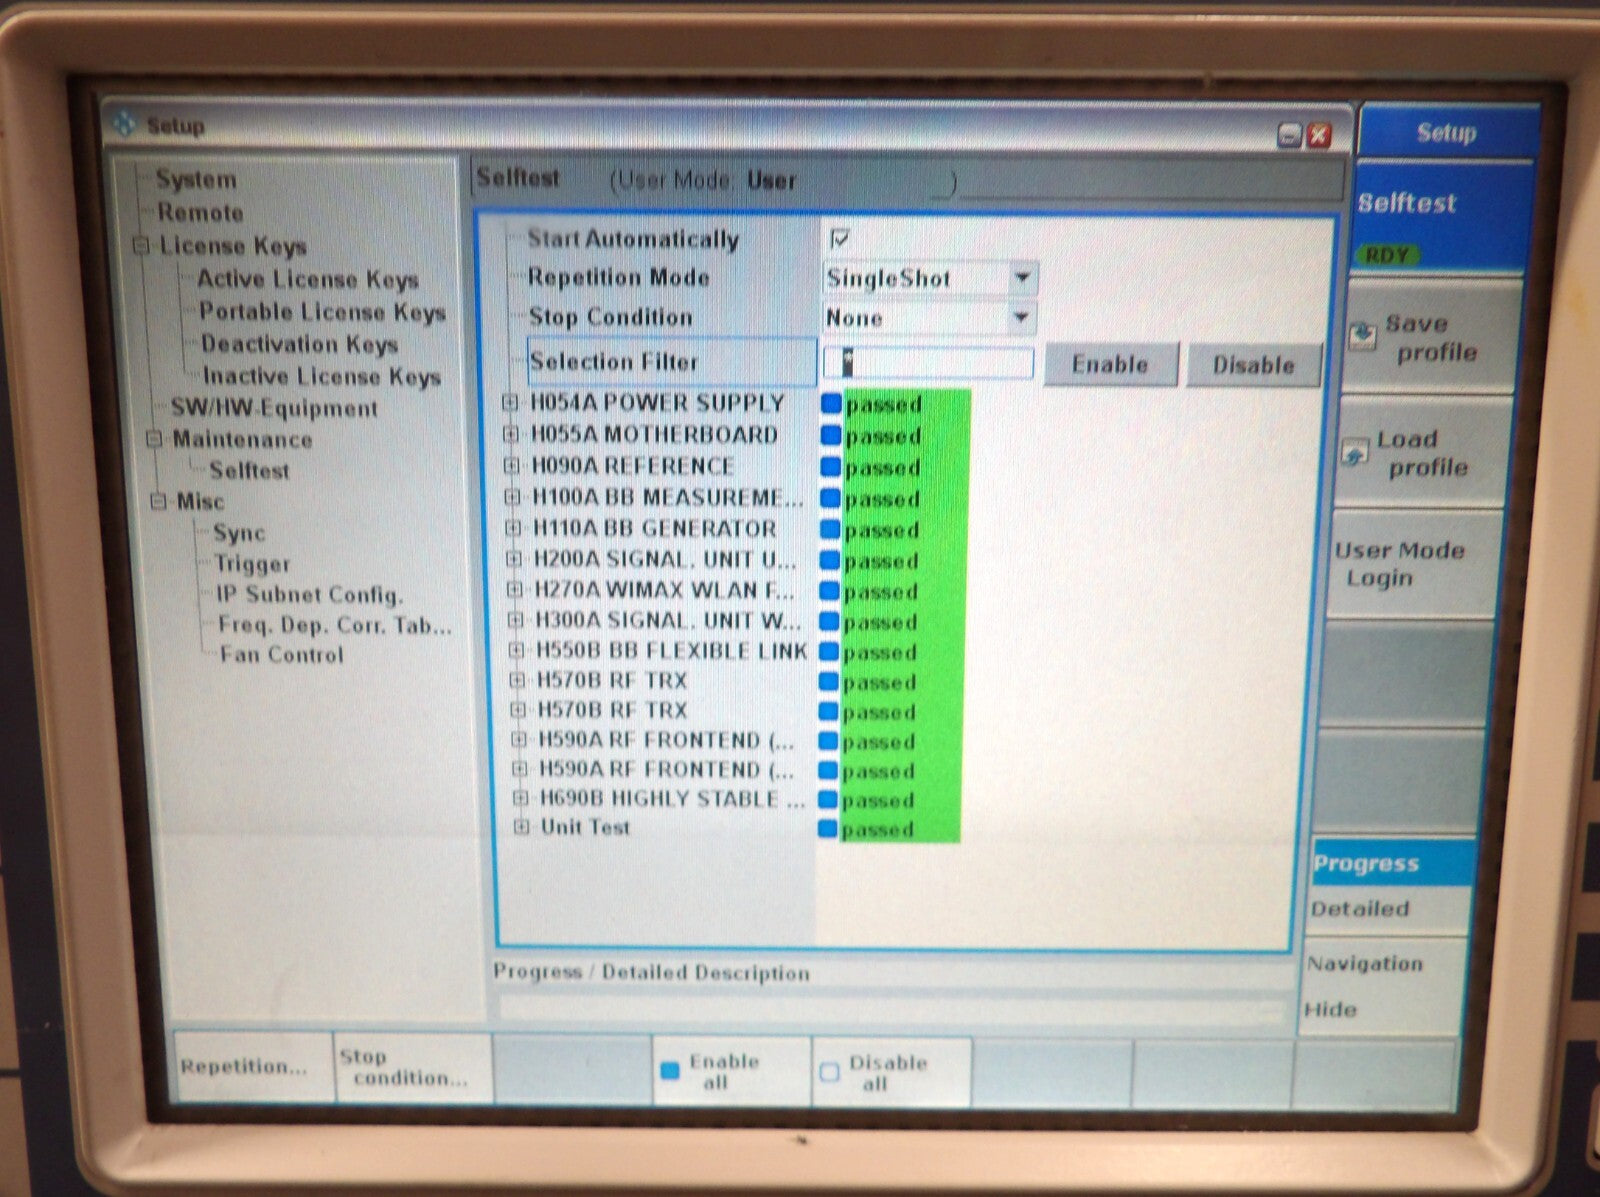Collapse the Misc tree node
The image size is (1600, 1197).
(159, 501)
